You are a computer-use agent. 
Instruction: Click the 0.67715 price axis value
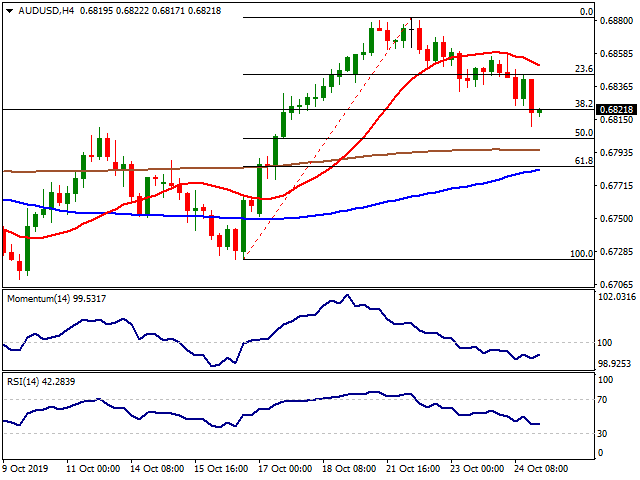(x=617, y=186)
